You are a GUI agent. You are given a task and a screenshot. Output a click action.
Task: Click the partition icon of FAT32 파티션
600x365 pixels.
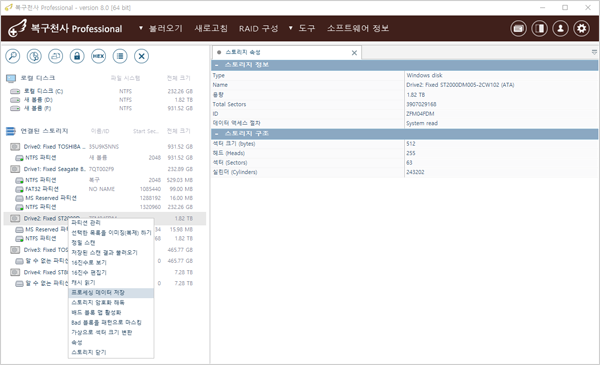tap(19, 189)
